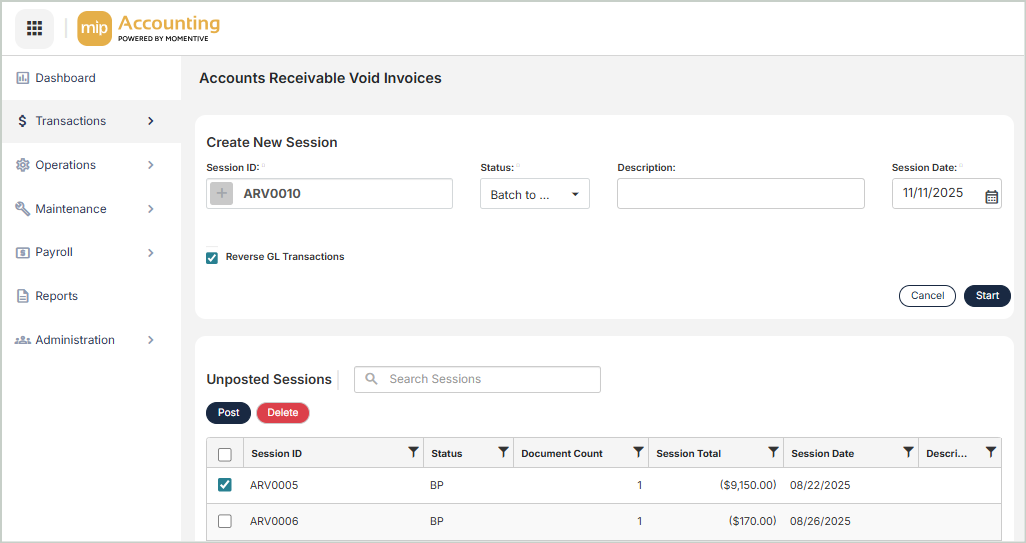The width and height of the screenshot is (1026, 543).
Task: Click the Search Sessions field
Action: 488,379
